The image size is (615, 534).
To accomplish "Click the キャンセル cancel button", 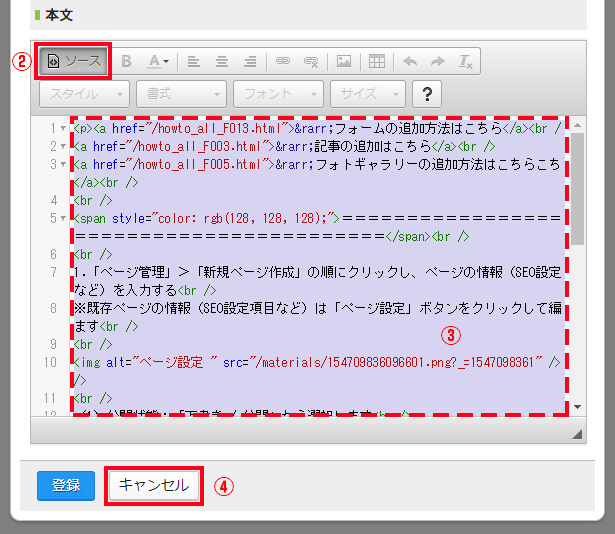I will tap(154, 486).
